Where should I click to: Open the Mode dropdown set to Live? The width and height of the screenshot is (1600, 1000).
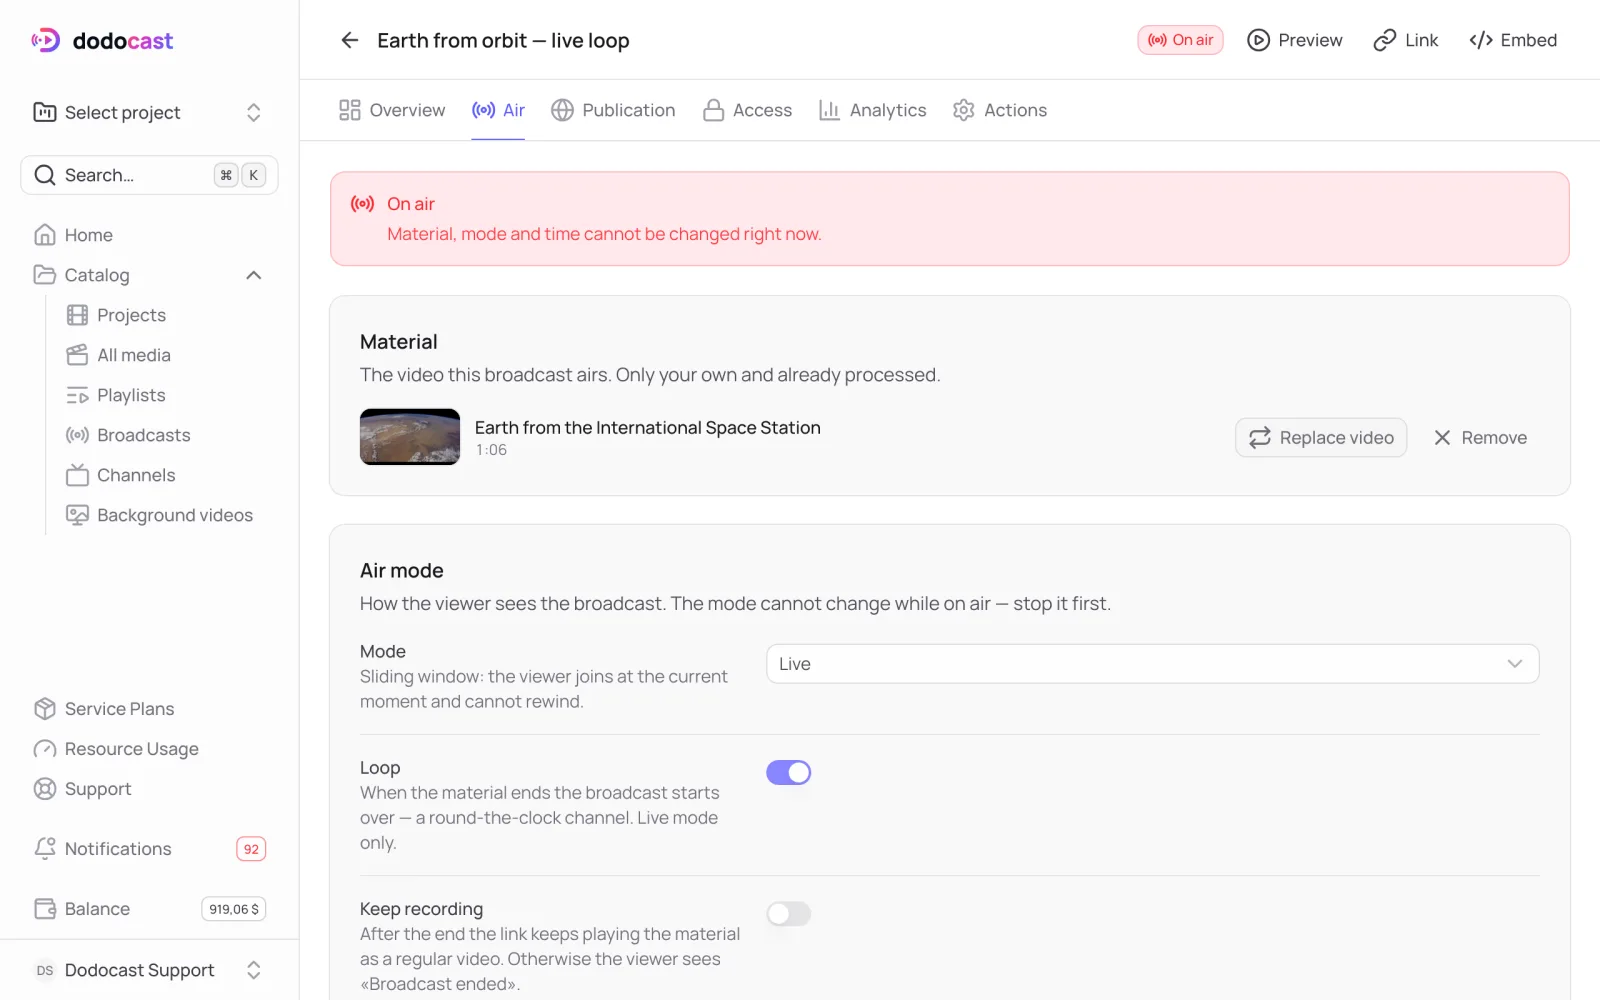(1152, 664)
